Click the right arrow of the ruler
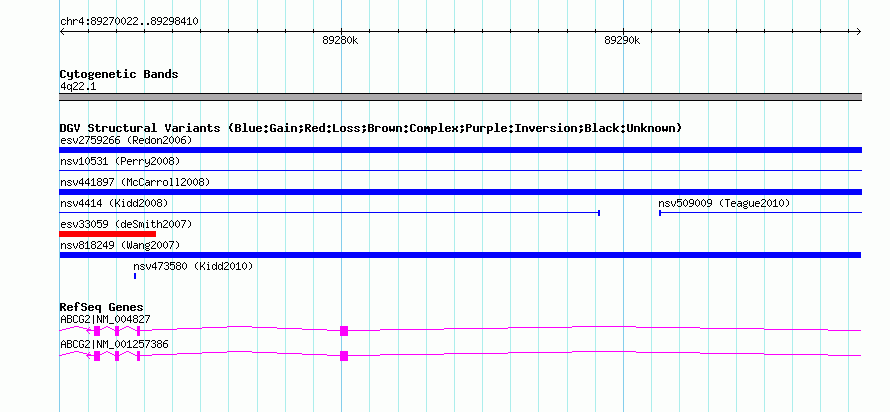 (859, 32)
